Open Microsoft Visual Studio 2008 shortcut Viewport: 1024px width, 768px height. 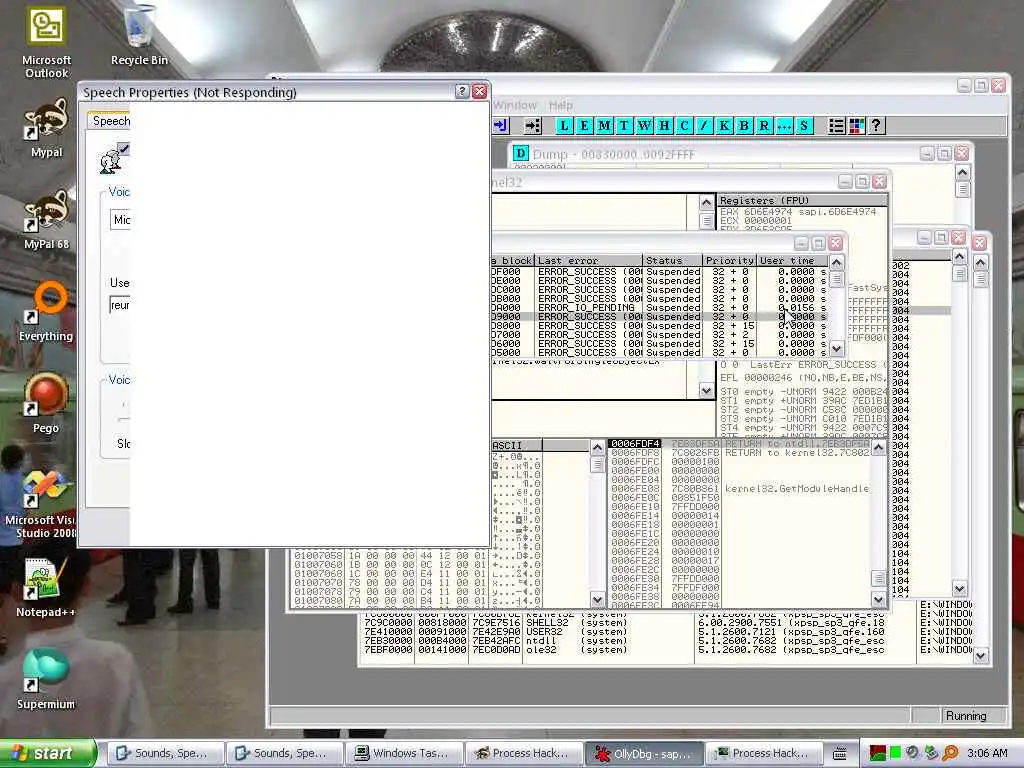point(39,503)
